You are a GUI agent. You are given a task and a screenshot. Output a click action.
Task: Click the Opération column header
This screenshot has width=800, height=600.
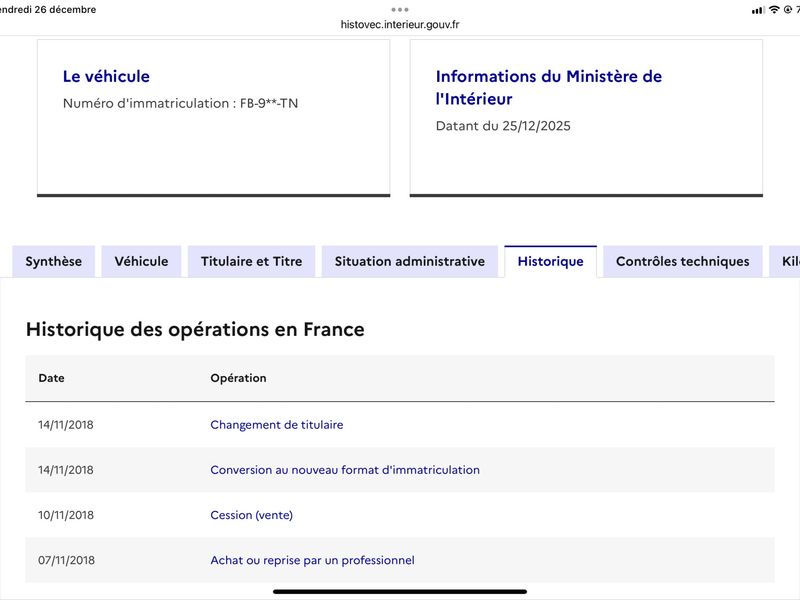[x=238, y=378]
